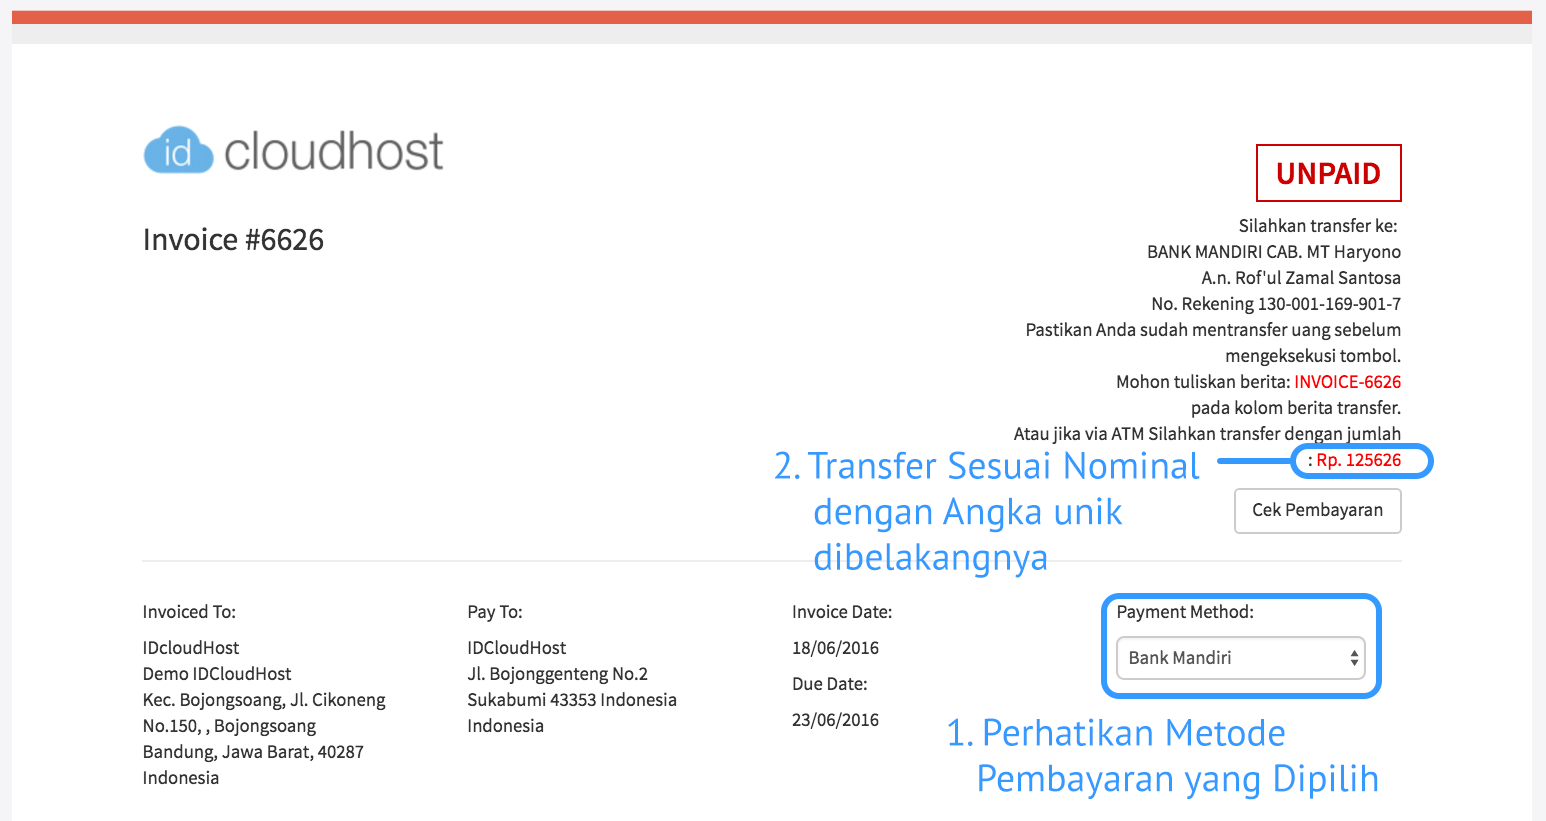Click the due date 23/06/2016
The height and width of the screenshot is (821, 1546).
pyautogui.click(x=835, y=720)
